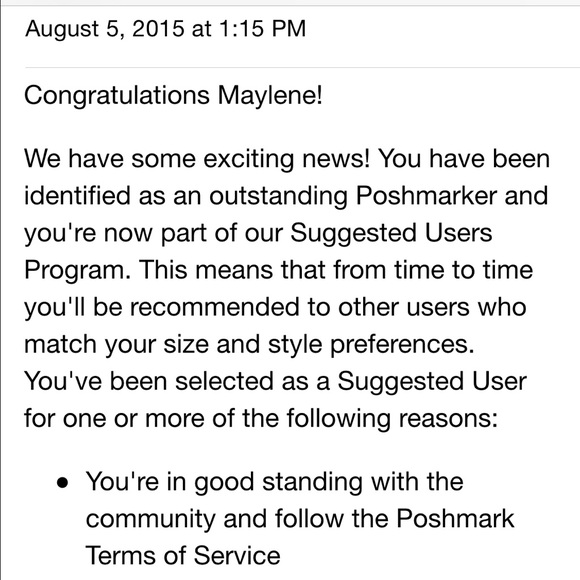580x580 pixels.
Task: Click the "Congratulations Maylene!" greeting line
Action: point(173,95)
